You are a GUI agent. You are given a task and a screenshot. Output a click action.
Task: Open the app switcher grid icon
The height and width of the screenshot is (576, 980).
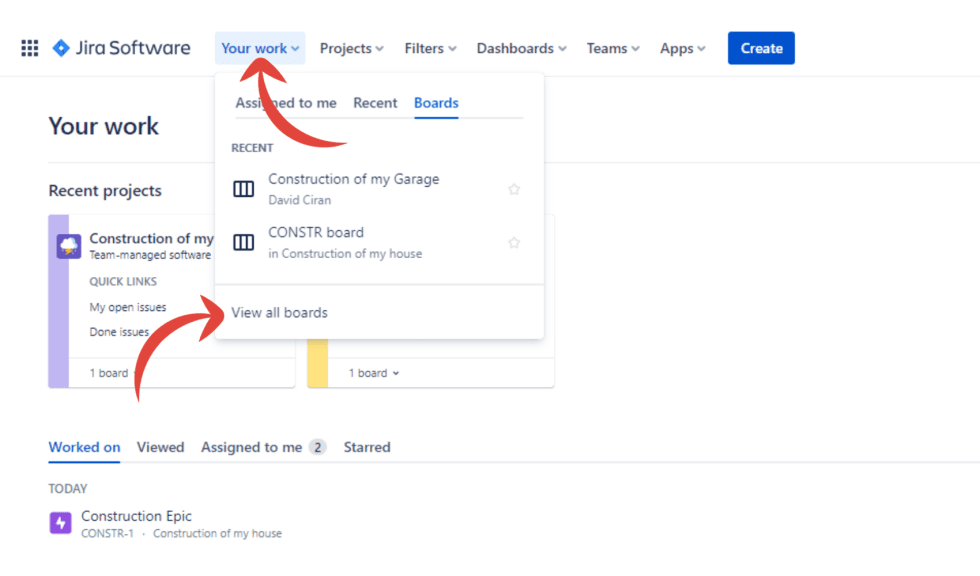(x=29, y=48)
